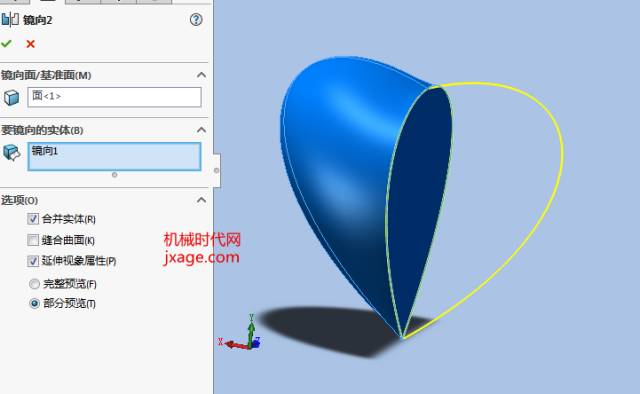640x394 pixels.
Task: Collapse the 要镜向的实体(B) section
Action: (x=201, y=130)
